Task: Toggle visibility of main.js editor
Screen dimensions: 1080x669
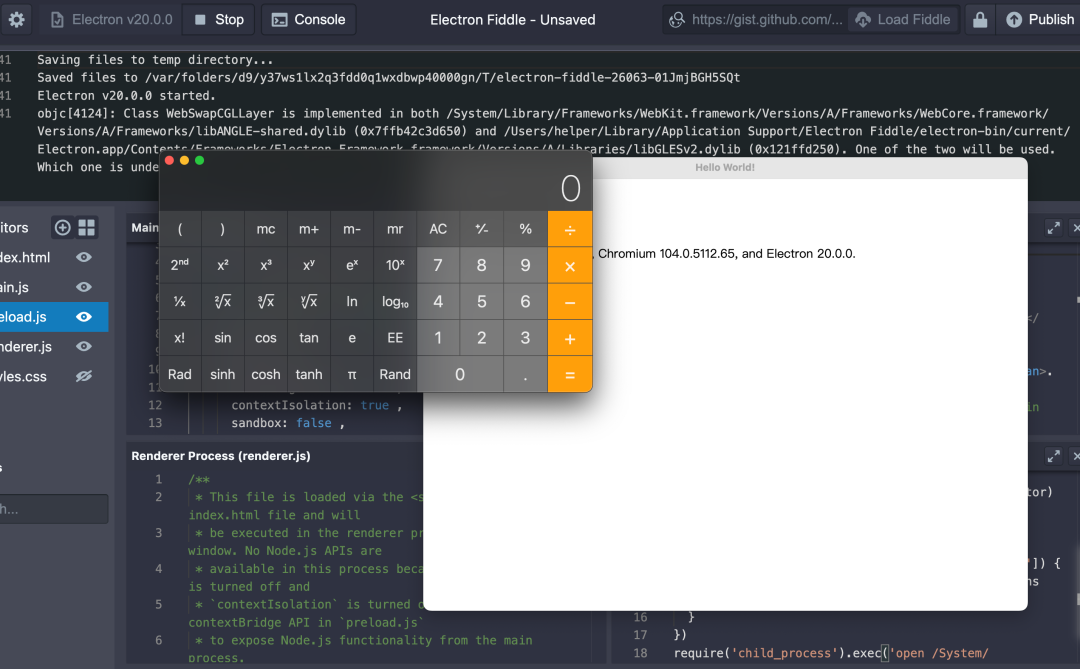Action: click(x=84, y=287)
